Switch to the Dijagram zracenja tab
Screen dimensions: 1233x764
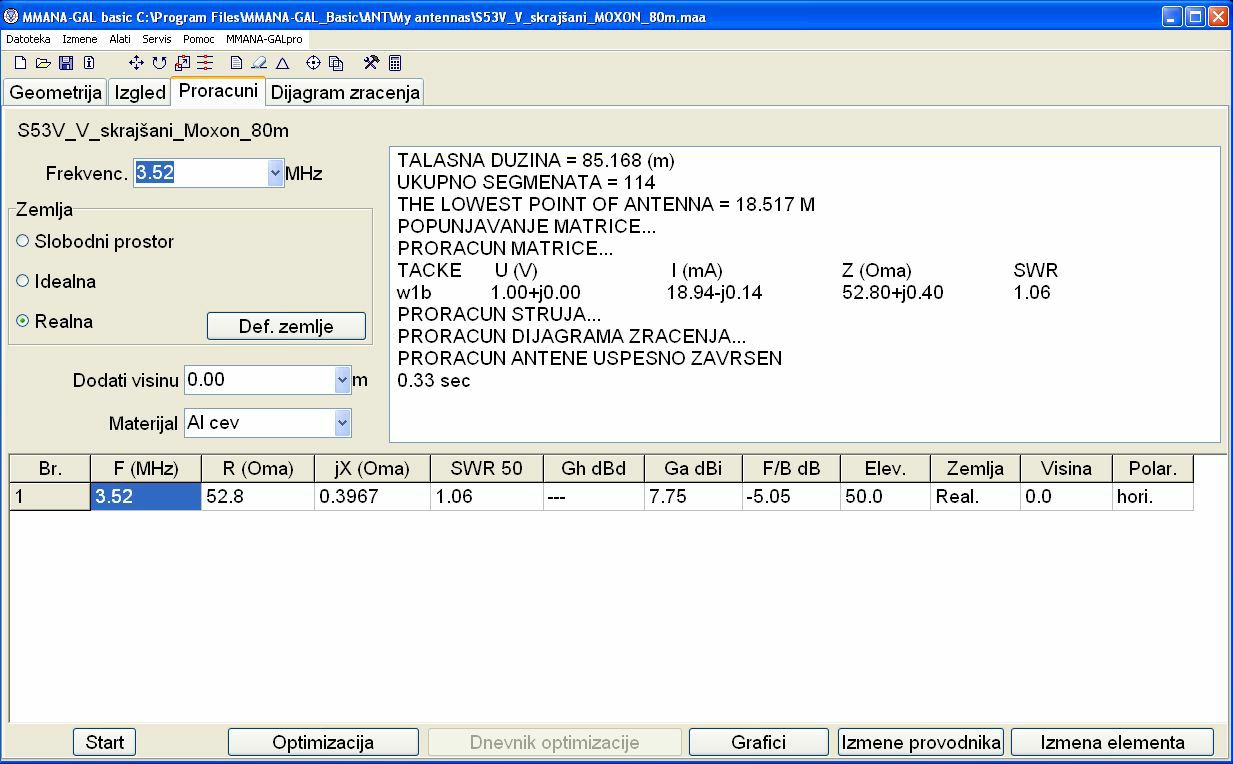[x=345, y=93]
